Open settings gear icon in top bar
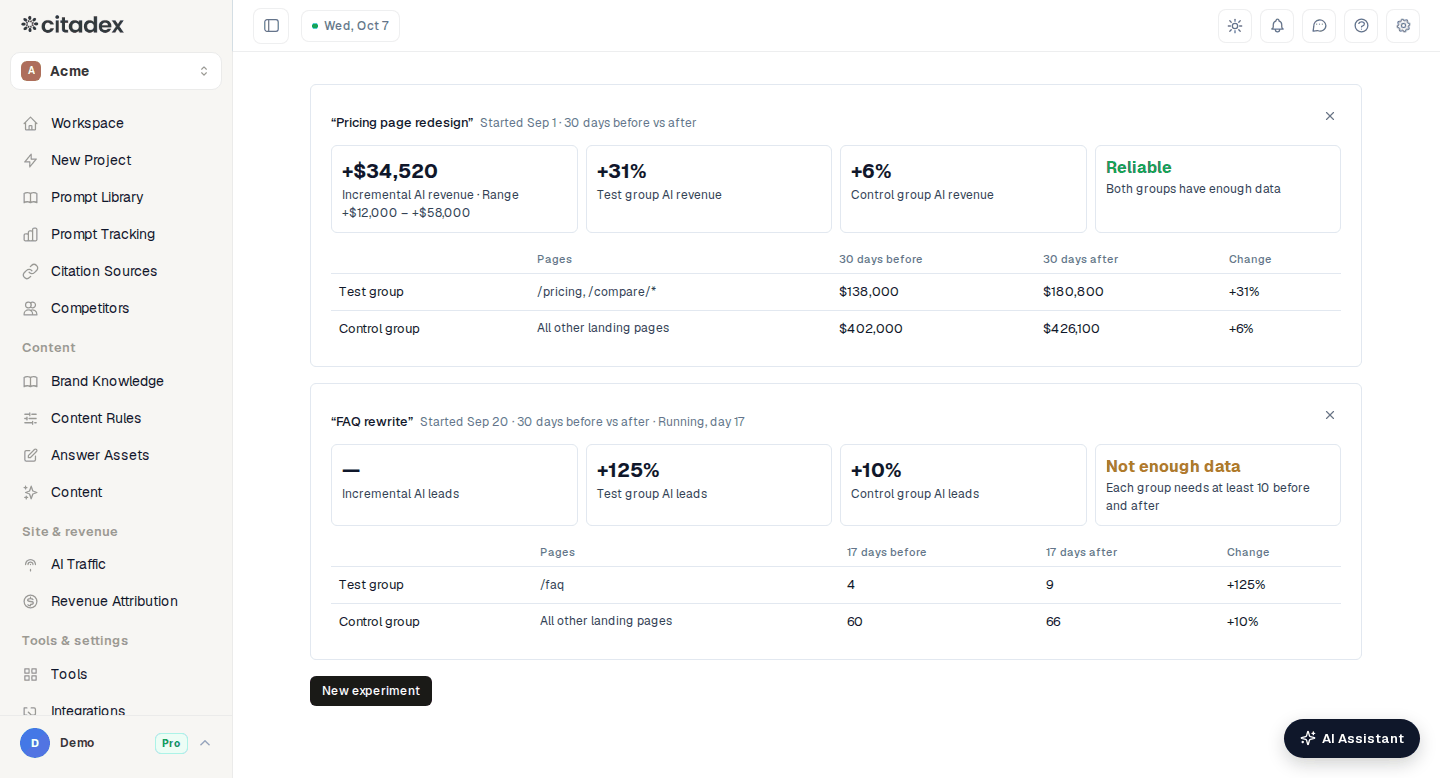1440x778 pixels. tap(1403, 26)
